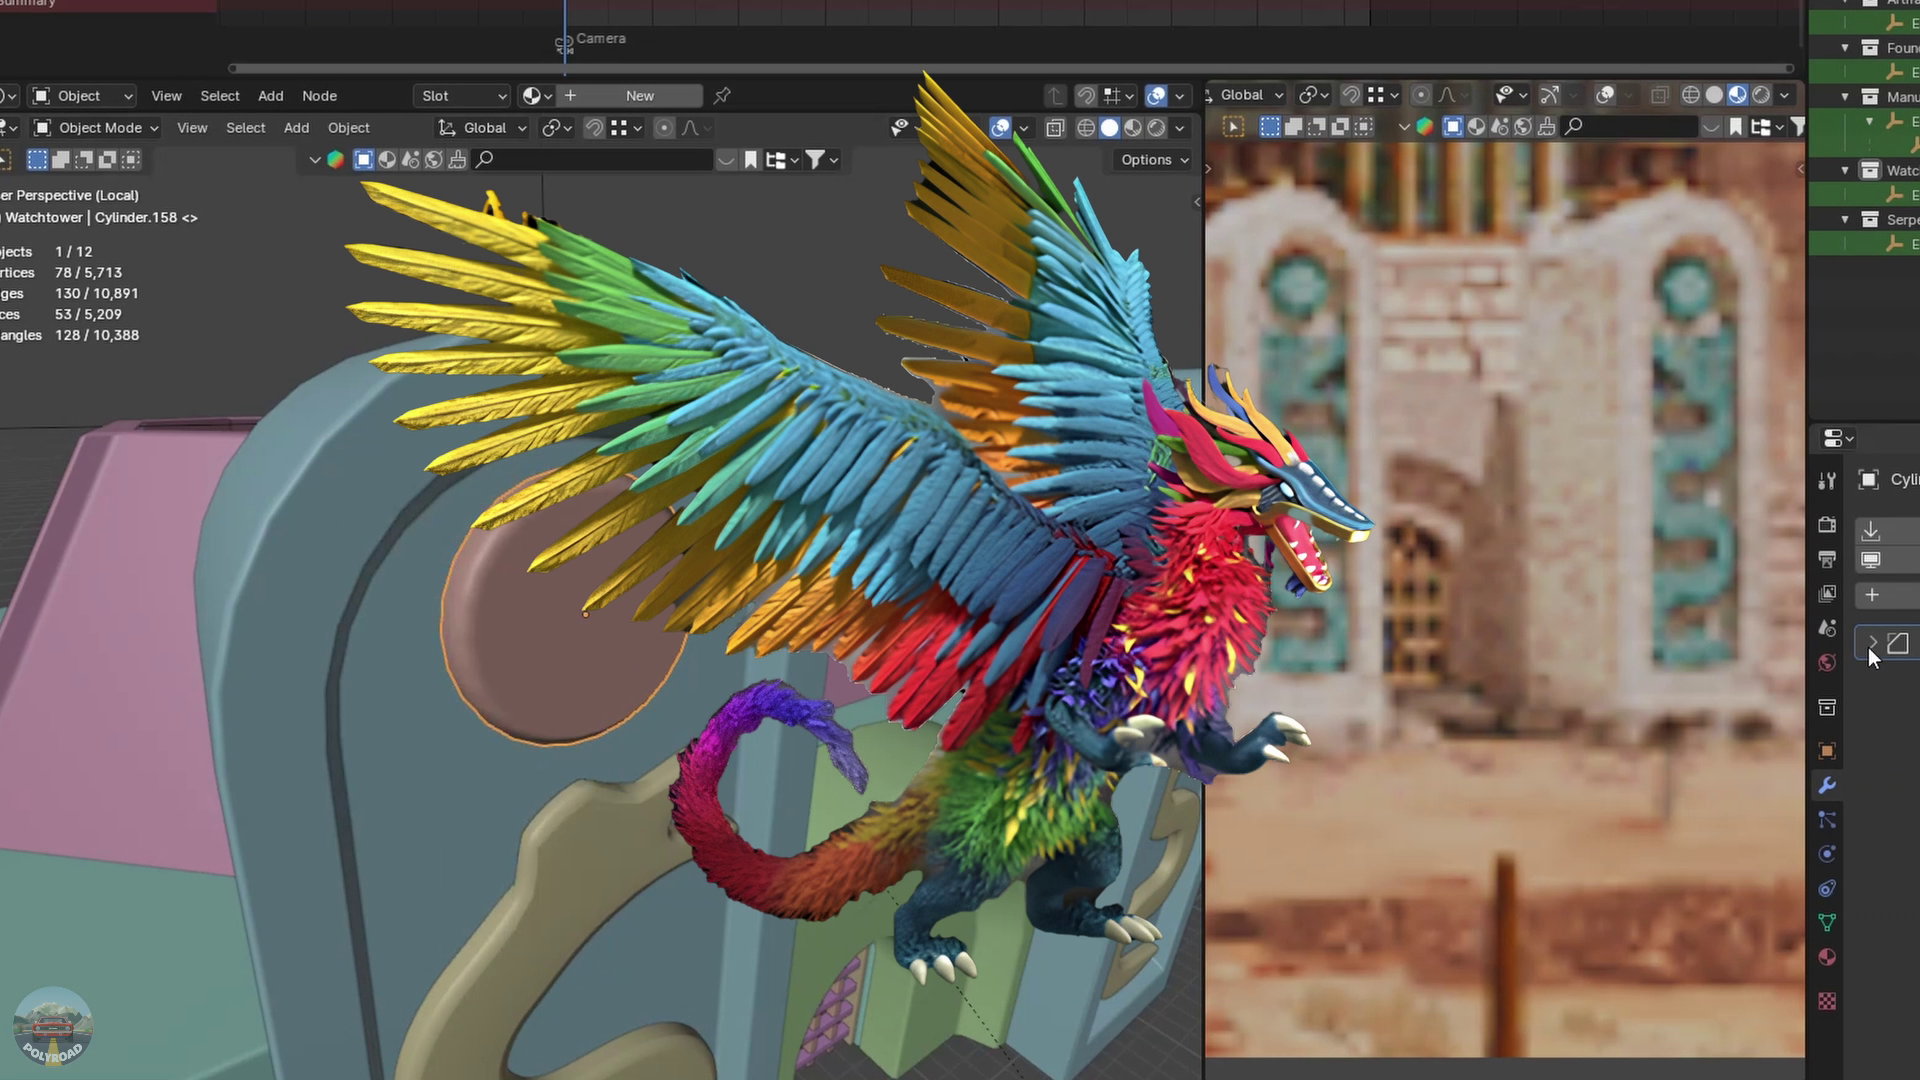This screenshot has height=1080, width=1920.
Task: Open the Collection properties tab
Action: pos(1827,707)
